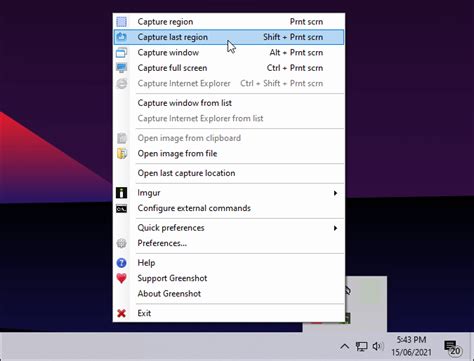Viewport: 474px width, 361px height.
Task: Select Capture region menu entry
Action: (x=229, y=22)
